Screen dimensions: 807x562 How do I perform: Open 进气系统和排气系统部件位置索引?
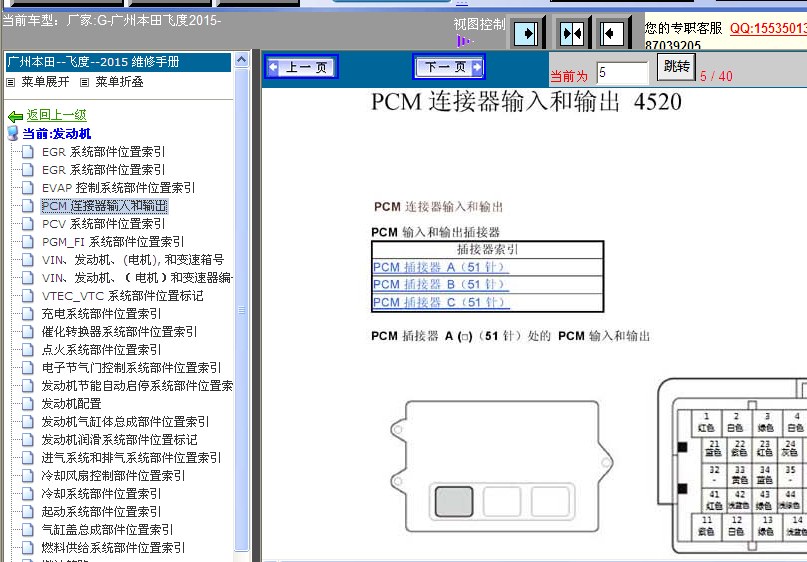[131, 458]
